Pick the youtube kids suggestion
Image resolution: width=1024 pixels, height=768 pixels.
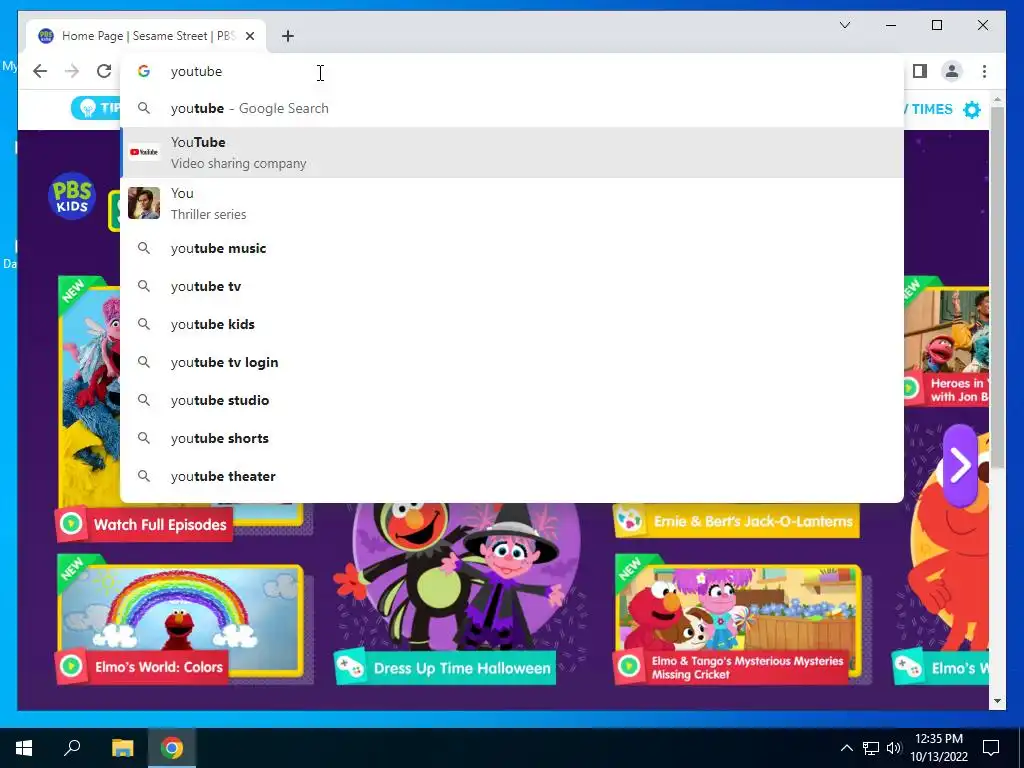point(512,324)
